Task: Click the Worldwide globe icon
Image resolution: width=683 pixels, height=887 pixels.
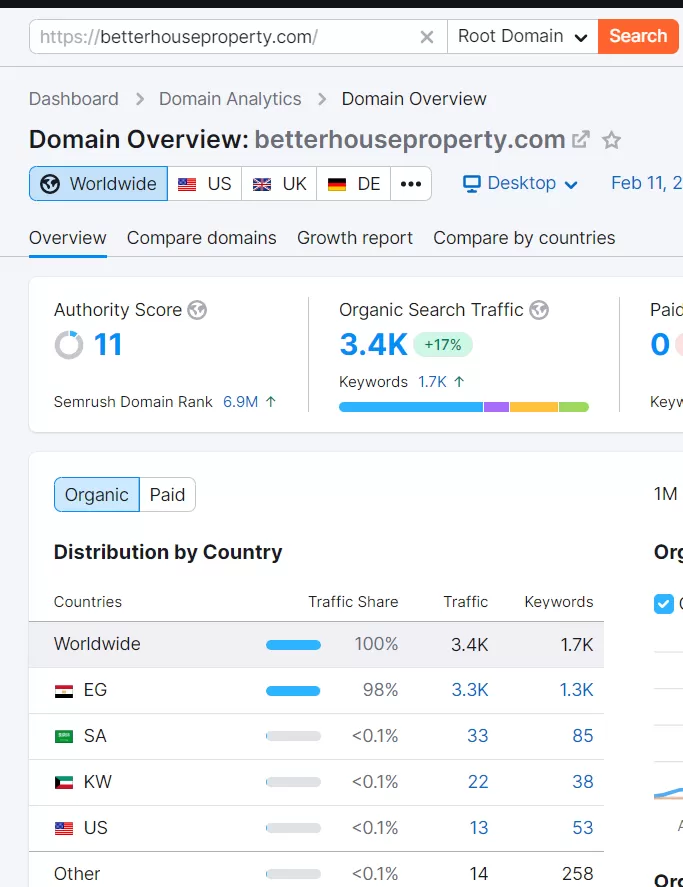Action: (50, 184)
